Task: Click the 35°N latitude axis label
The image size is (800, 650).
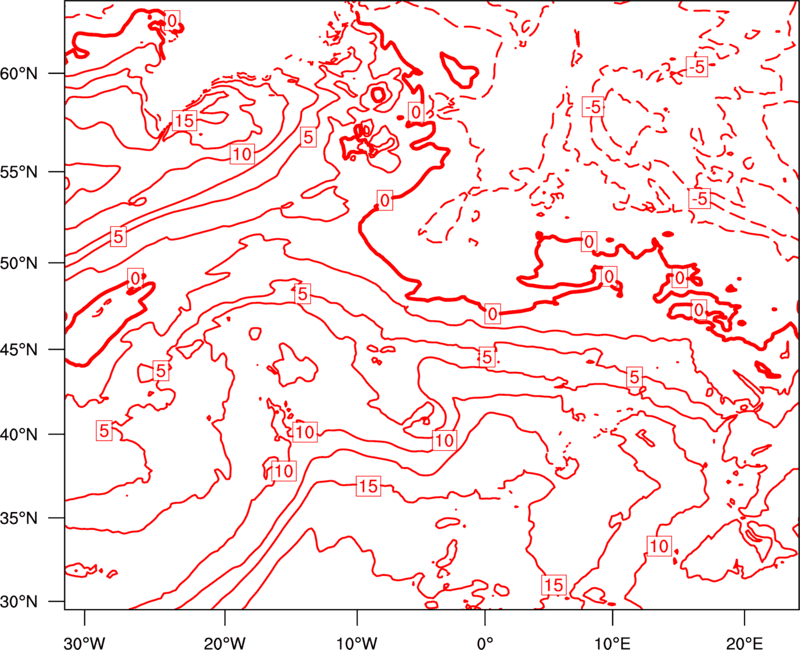Action: (19, 518)
